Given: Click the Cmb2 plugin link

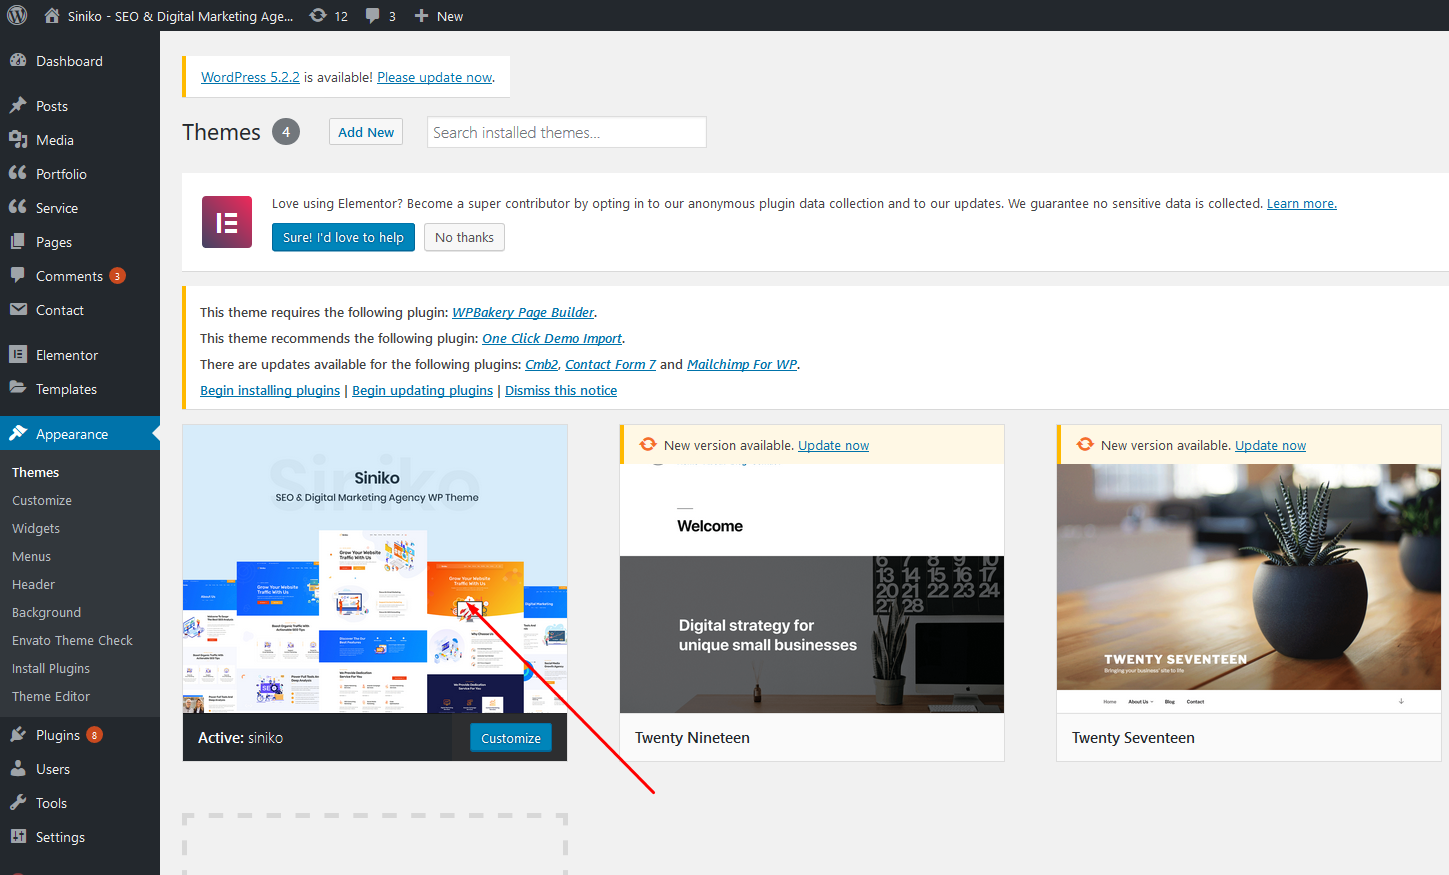Looking at the screenshot, I should (x=542, y=364).
